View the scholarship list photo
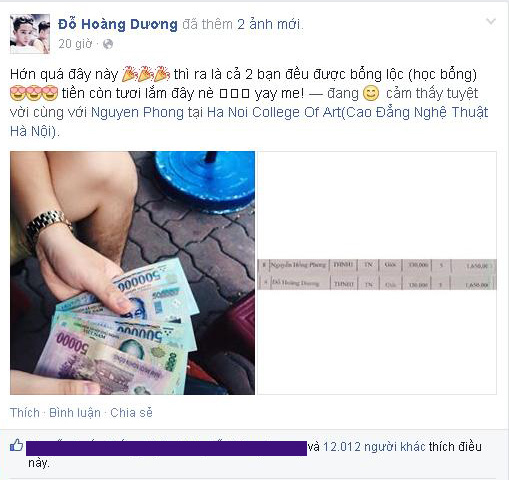 (377, 273)
